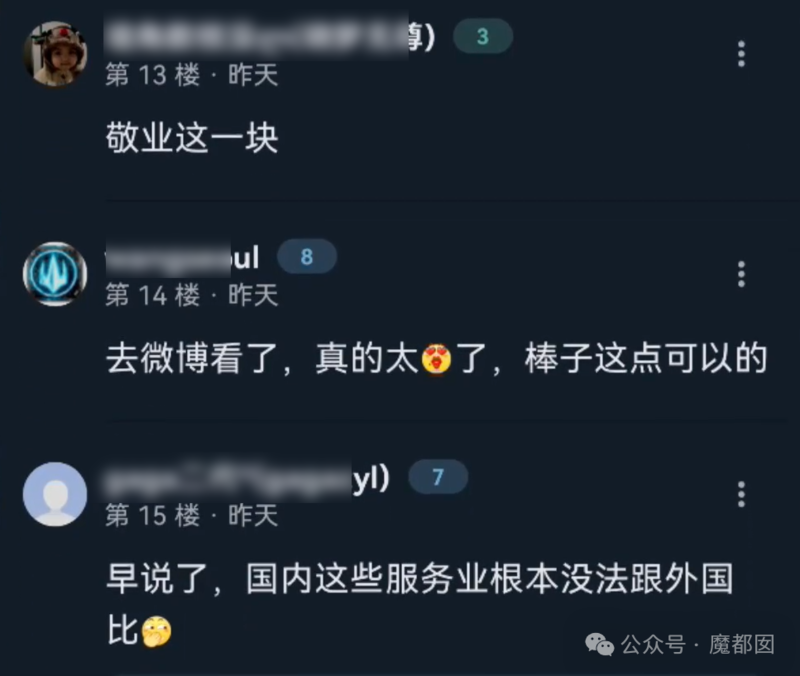Open three-dot menu on the floor 15 comment
The image size is (800, 676).
741,494
